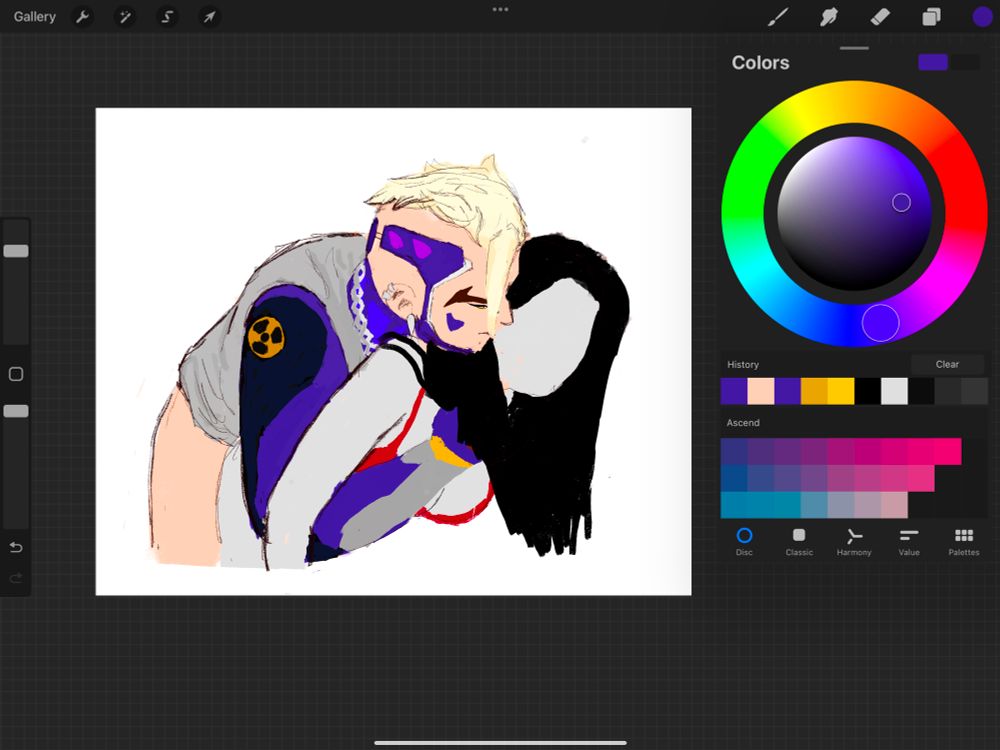Screen dimensions: 1000x750
Task: Switch to the Classic color tab
Action: (799, 542)
